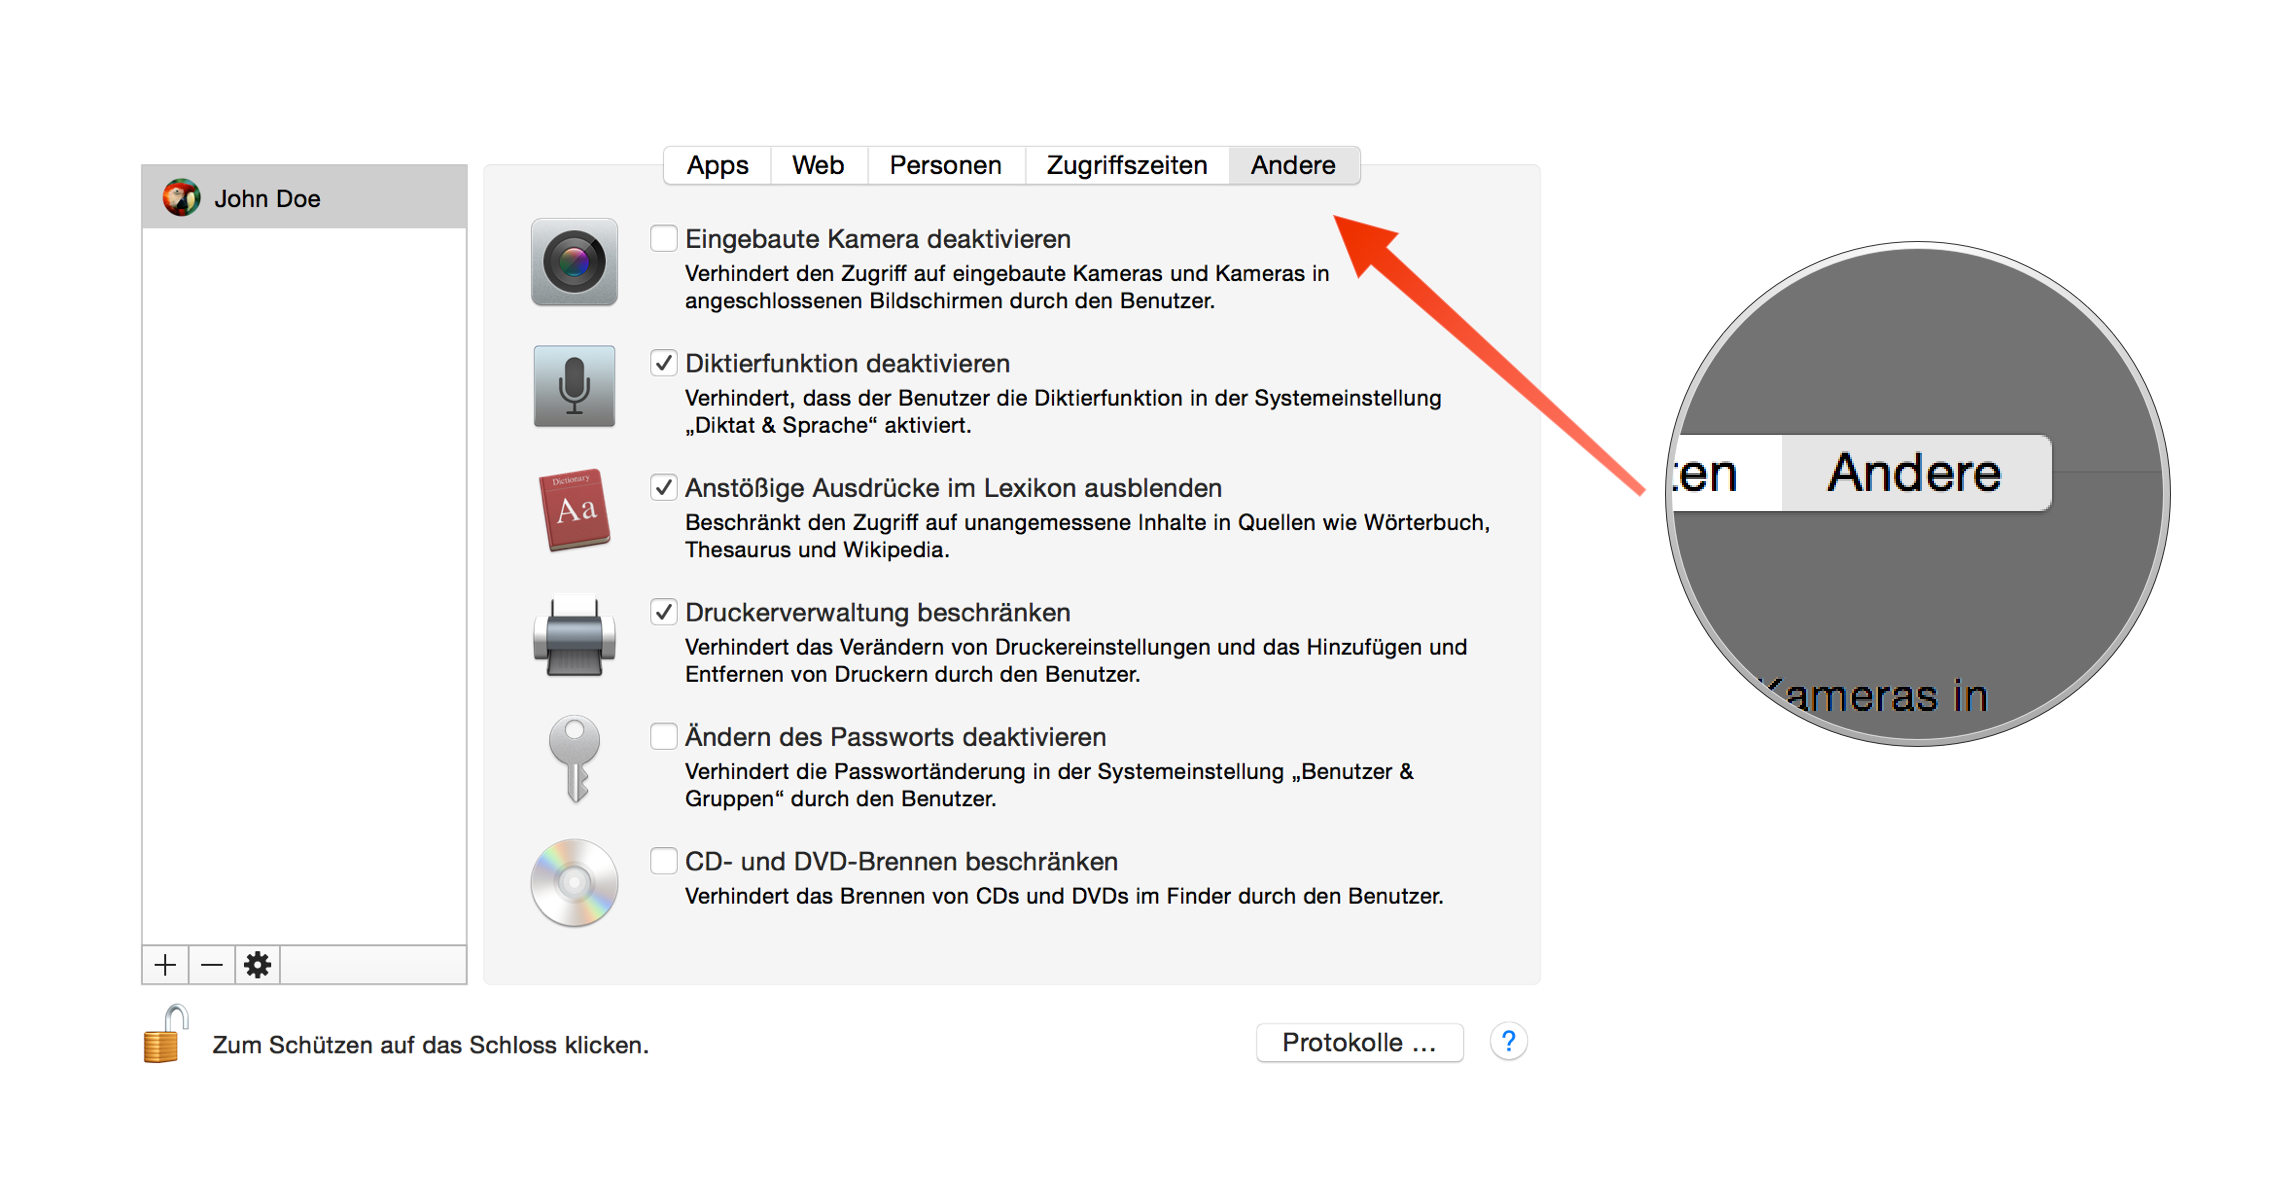The width and height of the screenshot is (2276, 1204).
Task: Disable Diktierfunktion deaktivieren
Action: tap(663, 363)
